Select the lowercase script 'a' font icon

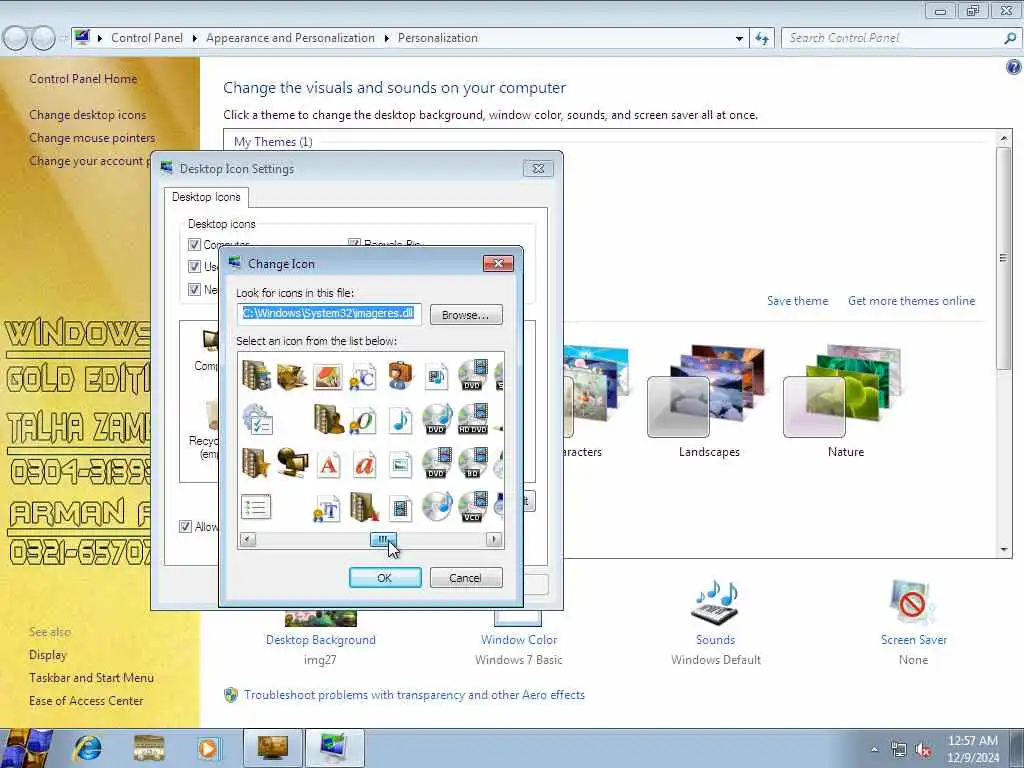pos(364,465)
